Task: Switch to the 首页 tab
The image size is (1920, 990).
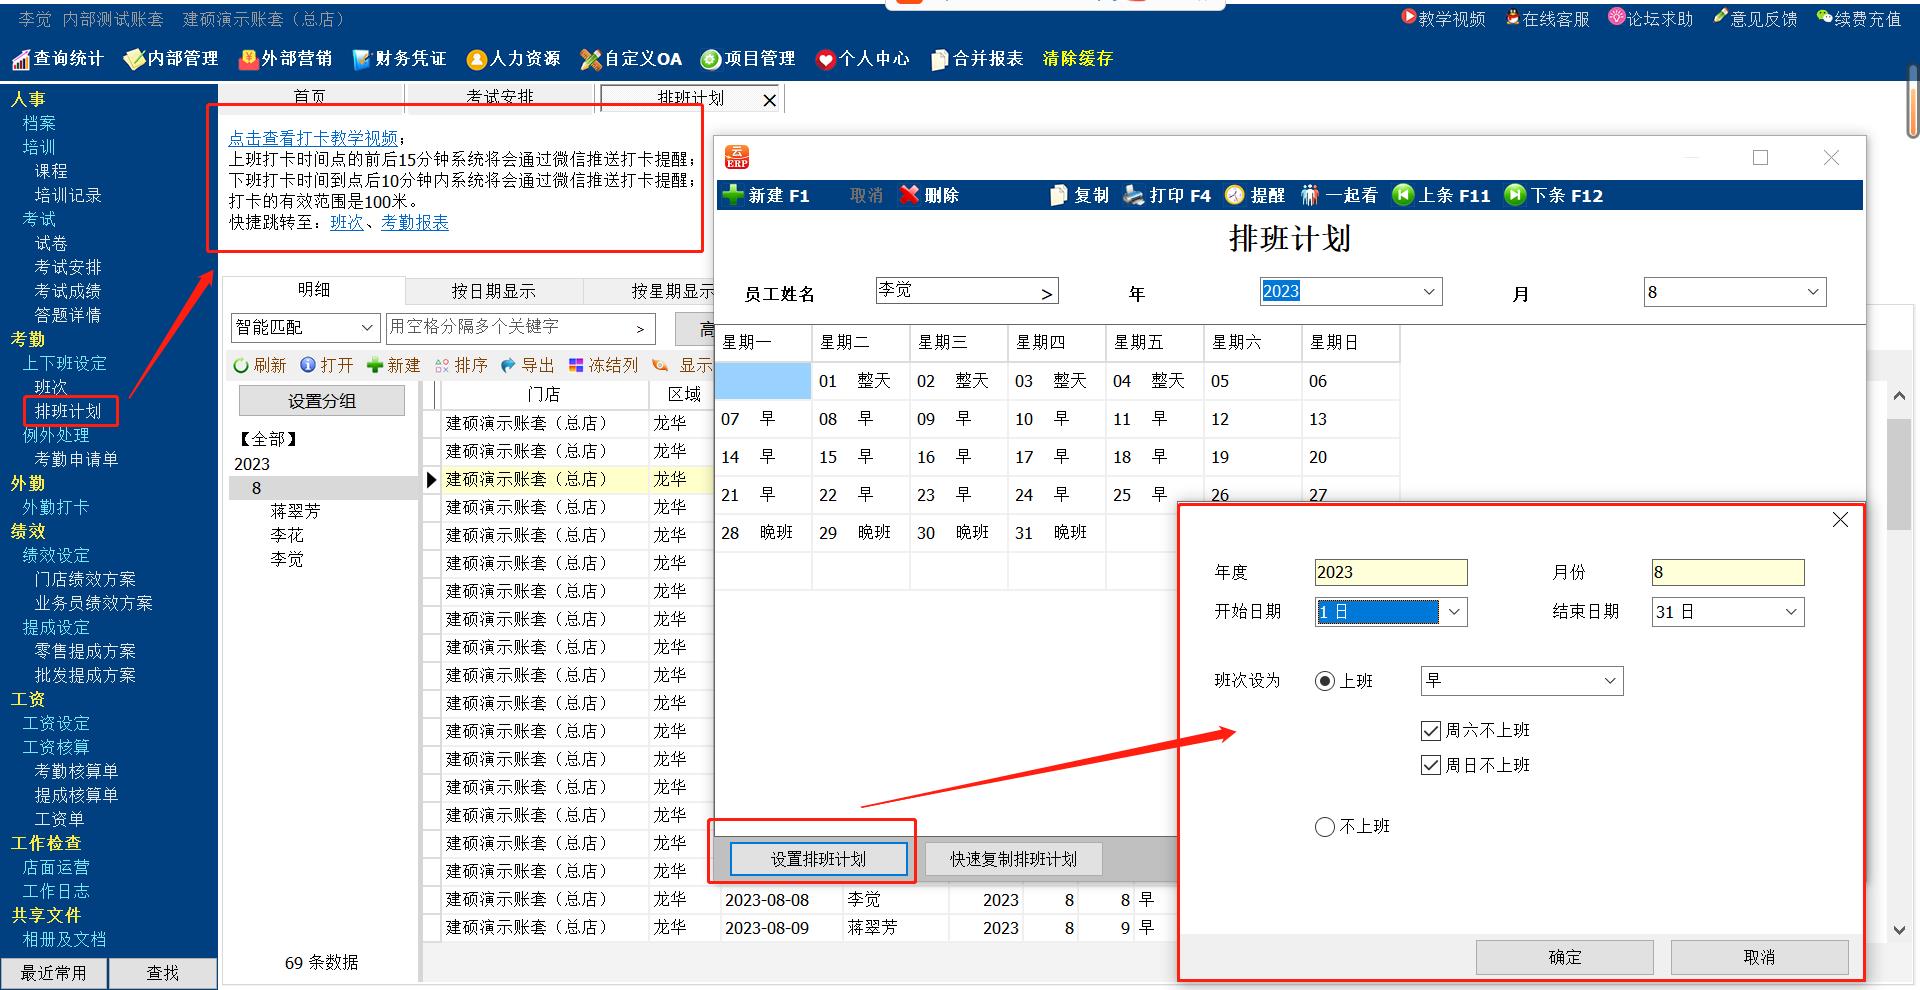Action: tap(310, 97)
